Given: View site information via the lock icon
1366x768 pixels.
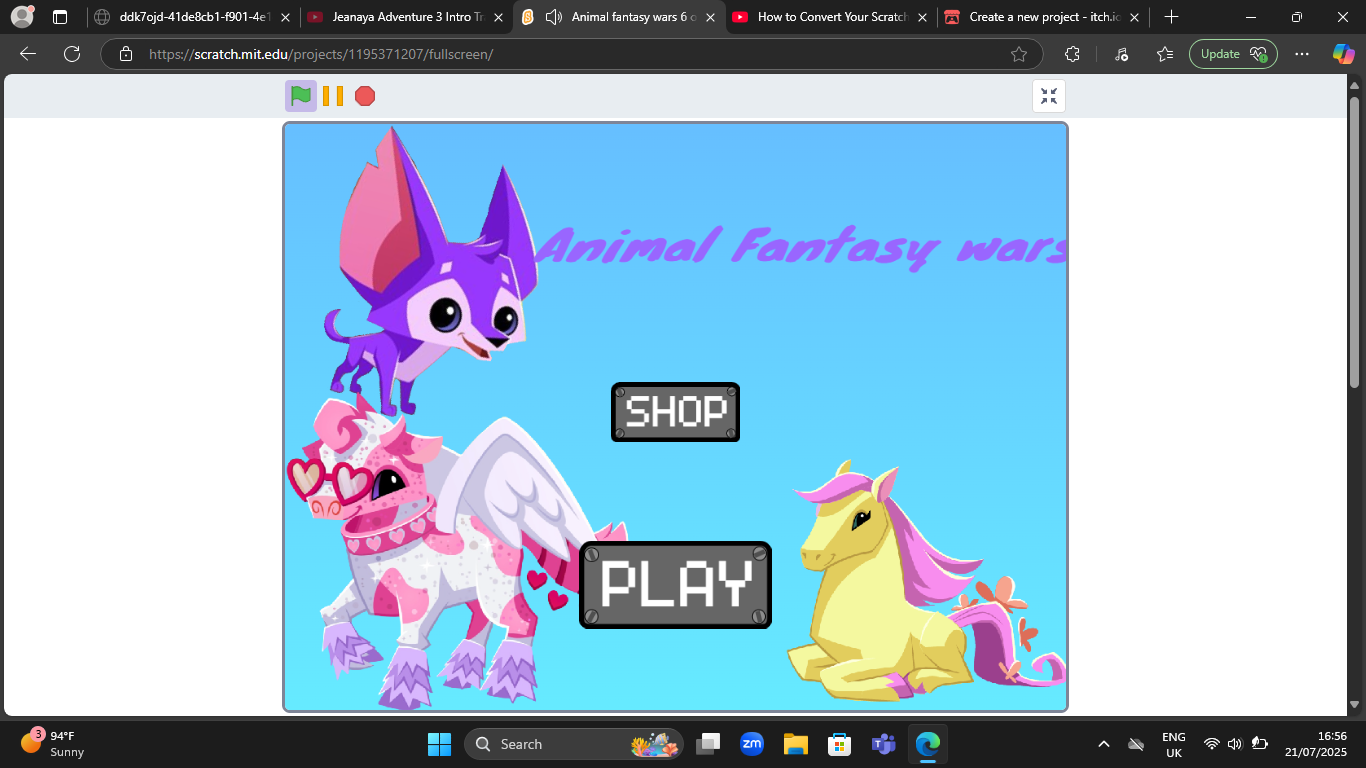Looking at the screenshot, I should click(x=126, y=54).
